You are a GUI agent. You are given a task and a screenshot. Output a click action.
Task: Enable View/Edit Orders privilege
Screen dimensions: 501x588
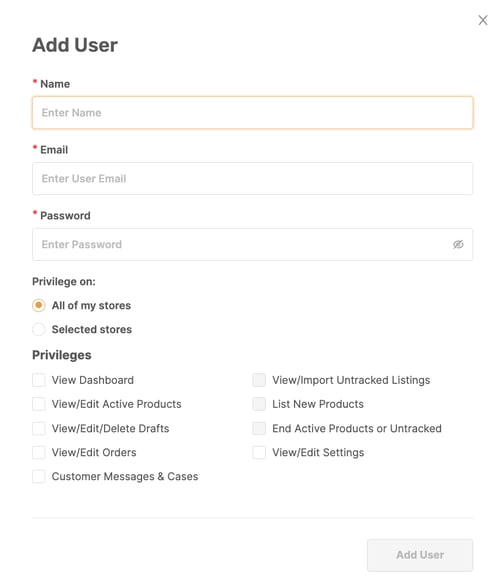coord(39,452)
